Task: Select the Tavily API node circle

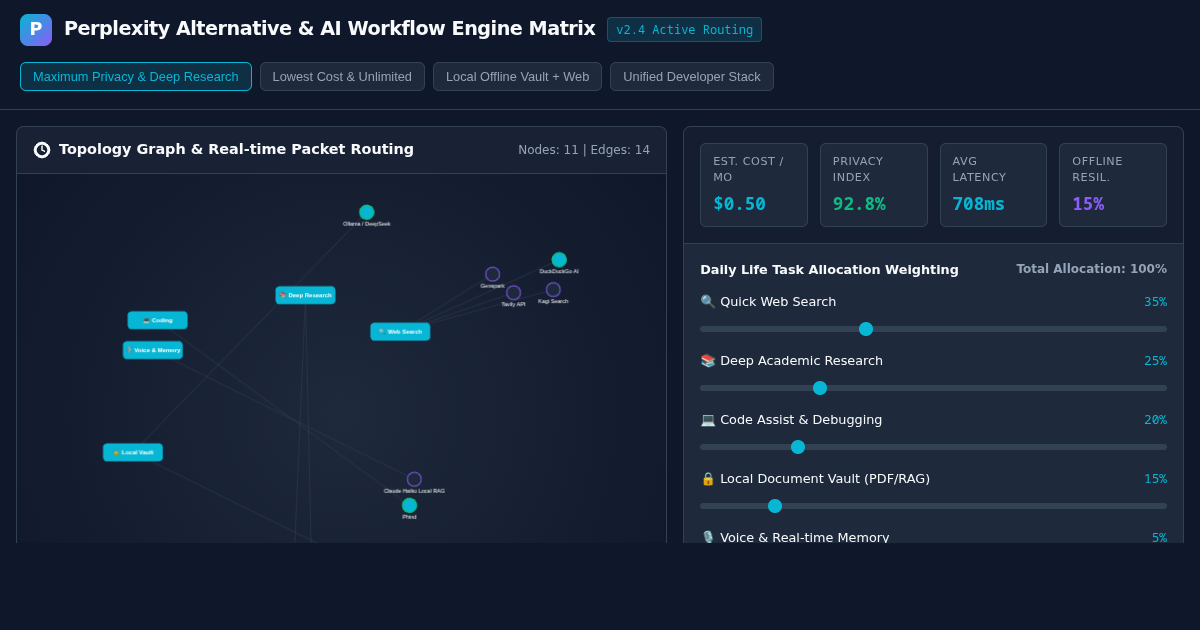Action: (513, 293)
